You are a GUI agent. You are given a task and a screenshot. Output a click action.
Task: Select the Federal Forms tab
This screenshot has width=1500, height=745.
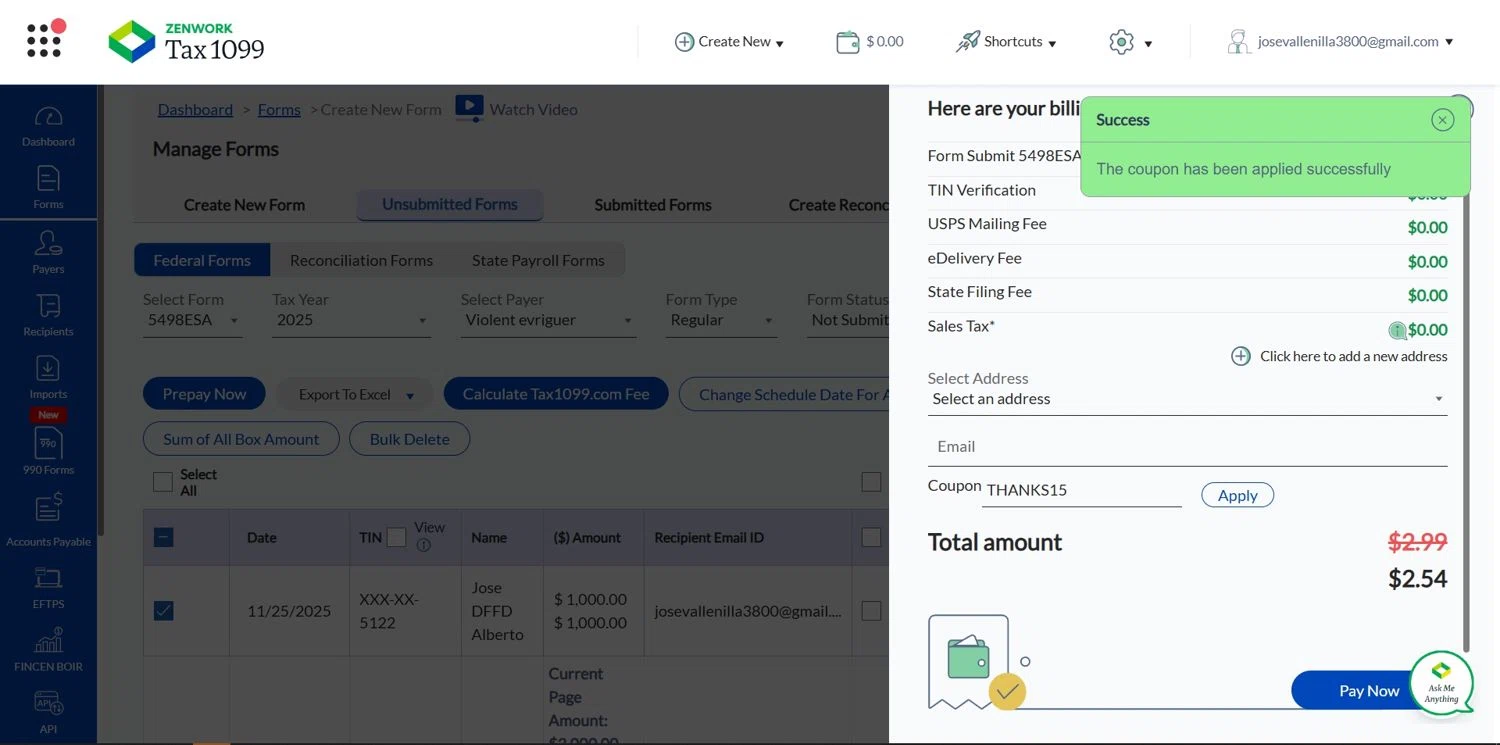(x=202, y=260)
